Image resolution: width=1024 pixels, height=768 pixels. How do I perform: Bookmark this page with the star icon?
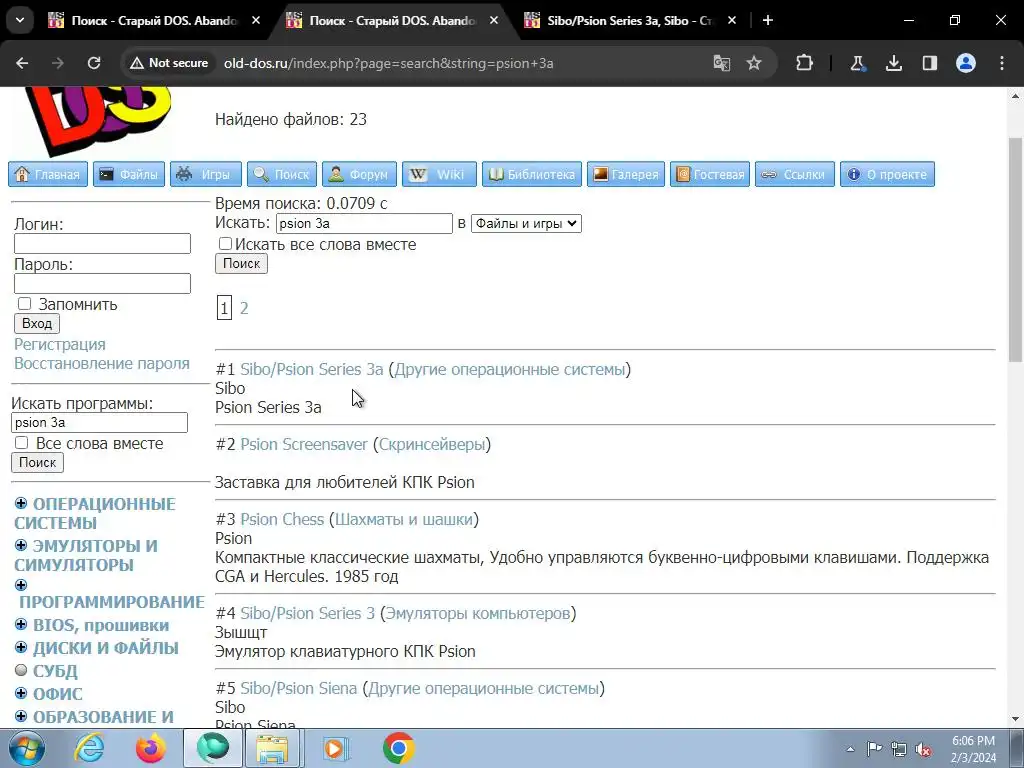(754, 63)
